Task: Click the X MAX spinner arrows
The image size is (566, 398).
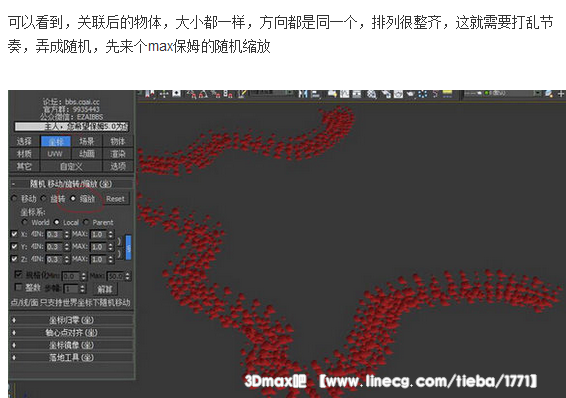Action: pos(111,235)
